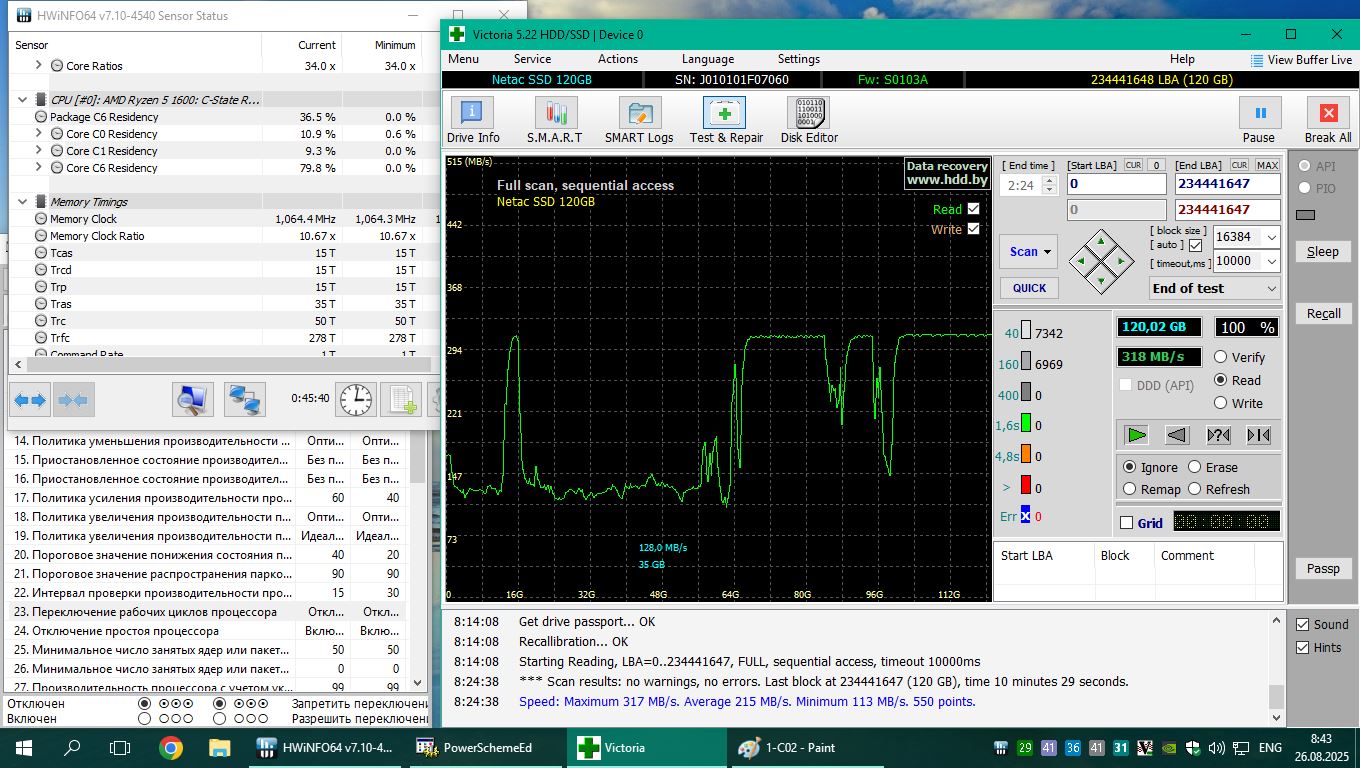Click the reverse scan arrow button
The height and width of the screenshot is (768, 1360).
(x=1177, y=435)
